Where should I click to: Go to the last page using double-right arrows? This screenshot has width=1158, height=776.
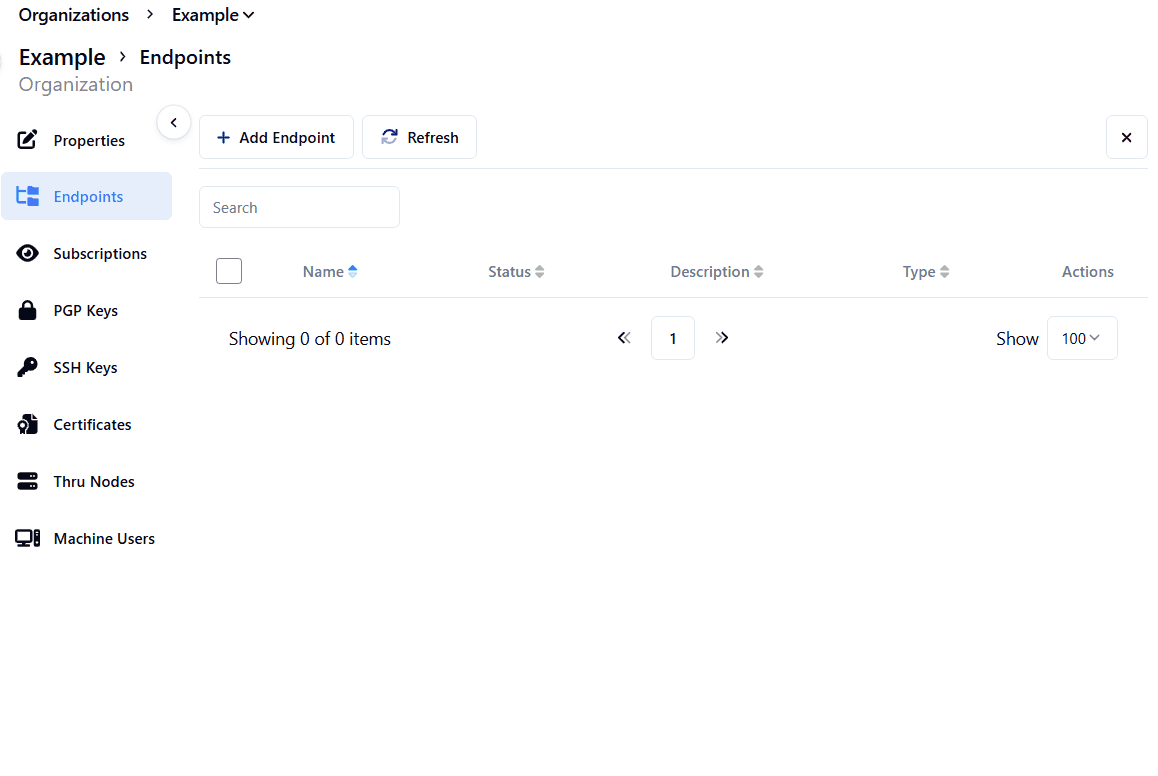pyautogui.click(x=722, y=338)
